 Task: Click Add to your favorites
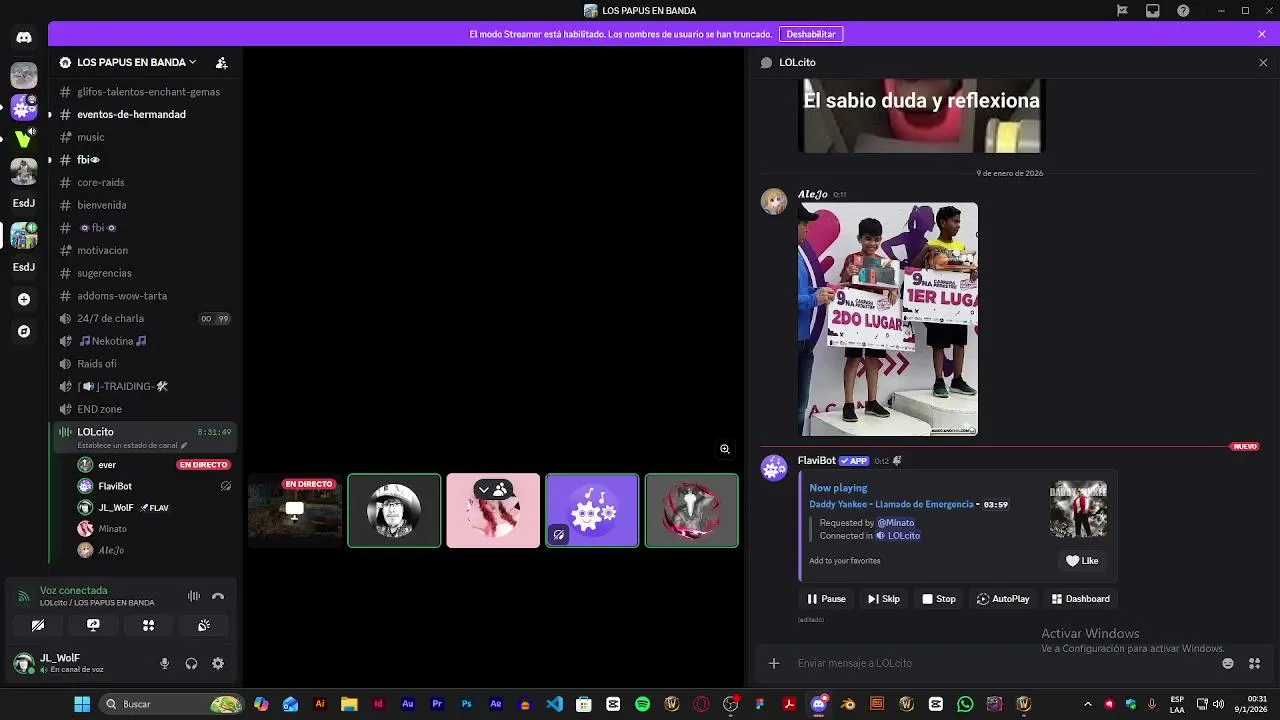coord(845,561)
